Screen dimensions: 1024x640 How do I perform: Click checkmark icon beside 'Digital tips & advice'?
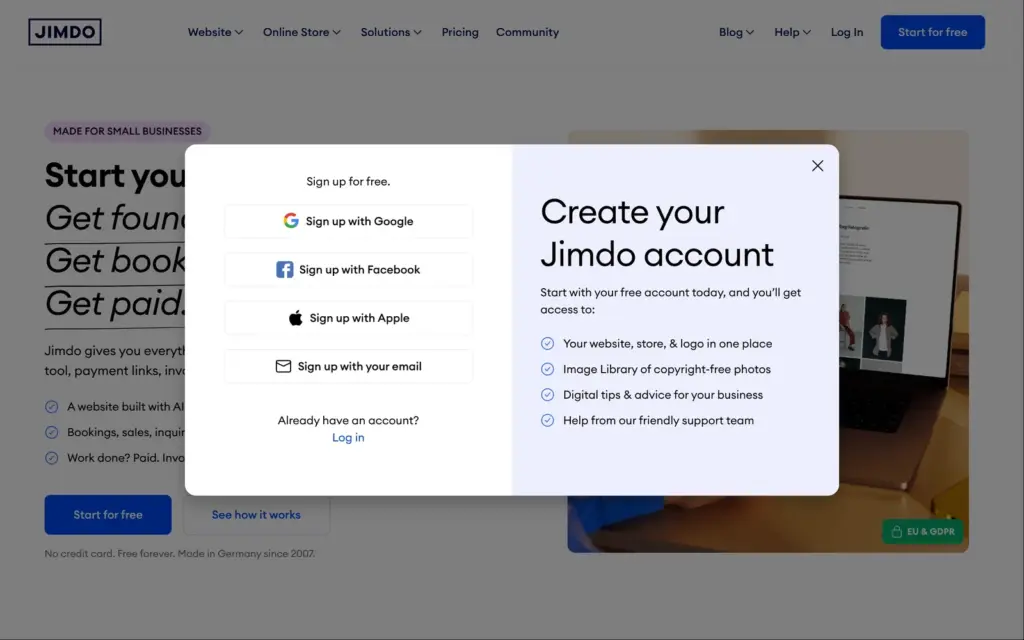(x=547, y=394)
